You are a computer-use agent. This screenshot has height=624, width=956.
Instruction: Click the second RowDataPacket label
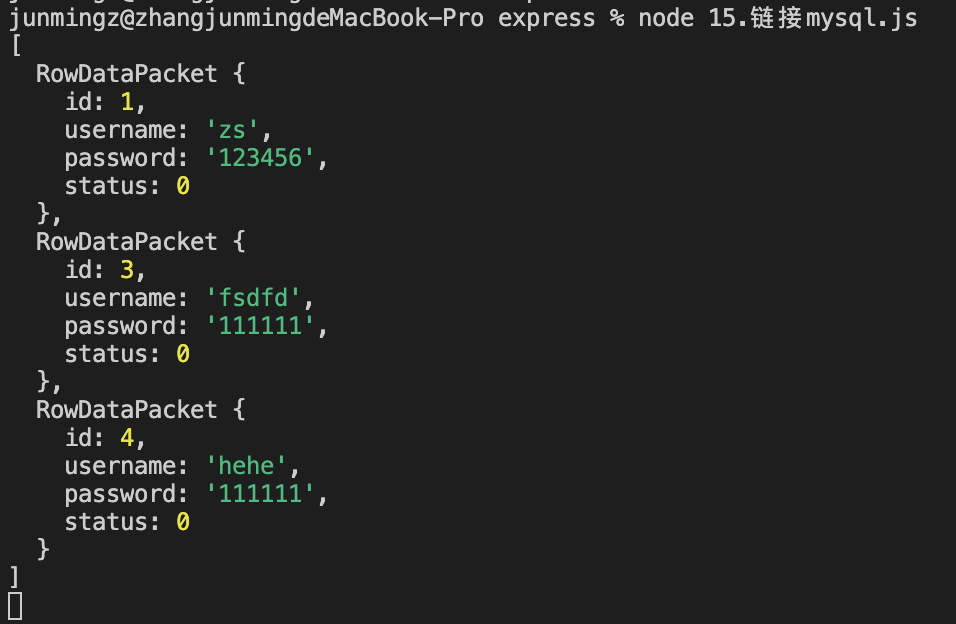pos(126,242)
